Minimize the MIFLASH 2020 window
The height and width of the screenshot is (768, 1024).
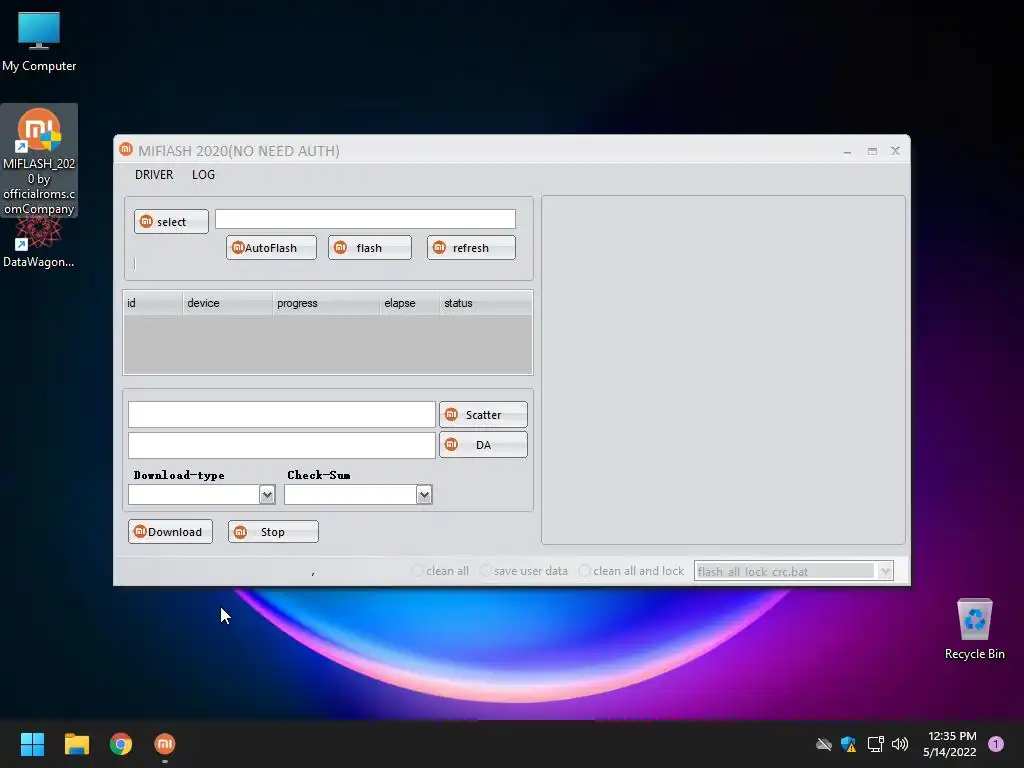pyautogui.click(x=847, y=151)
